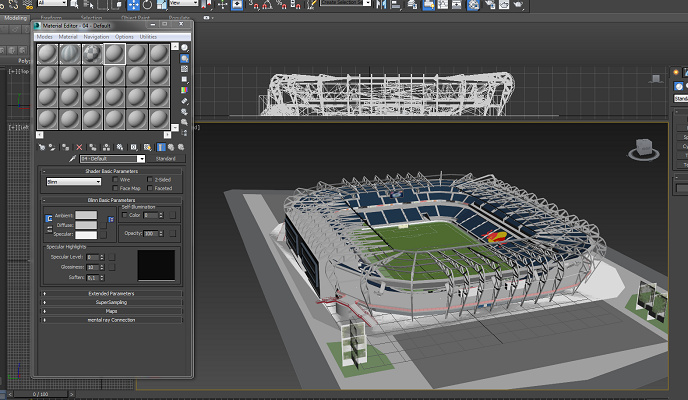The height and width of the screenshot is (400, 688).
Task: Click Specular map slot button
Action: coord(103,235)
